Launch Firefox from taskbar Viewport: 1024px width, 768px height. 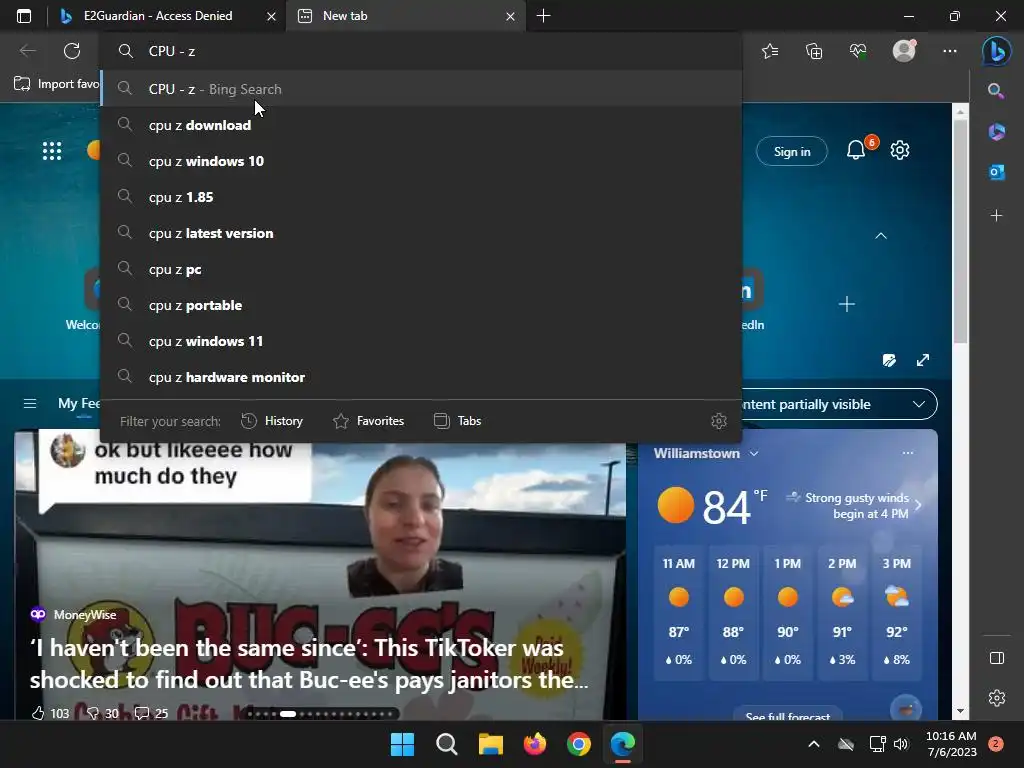point(534,744)
